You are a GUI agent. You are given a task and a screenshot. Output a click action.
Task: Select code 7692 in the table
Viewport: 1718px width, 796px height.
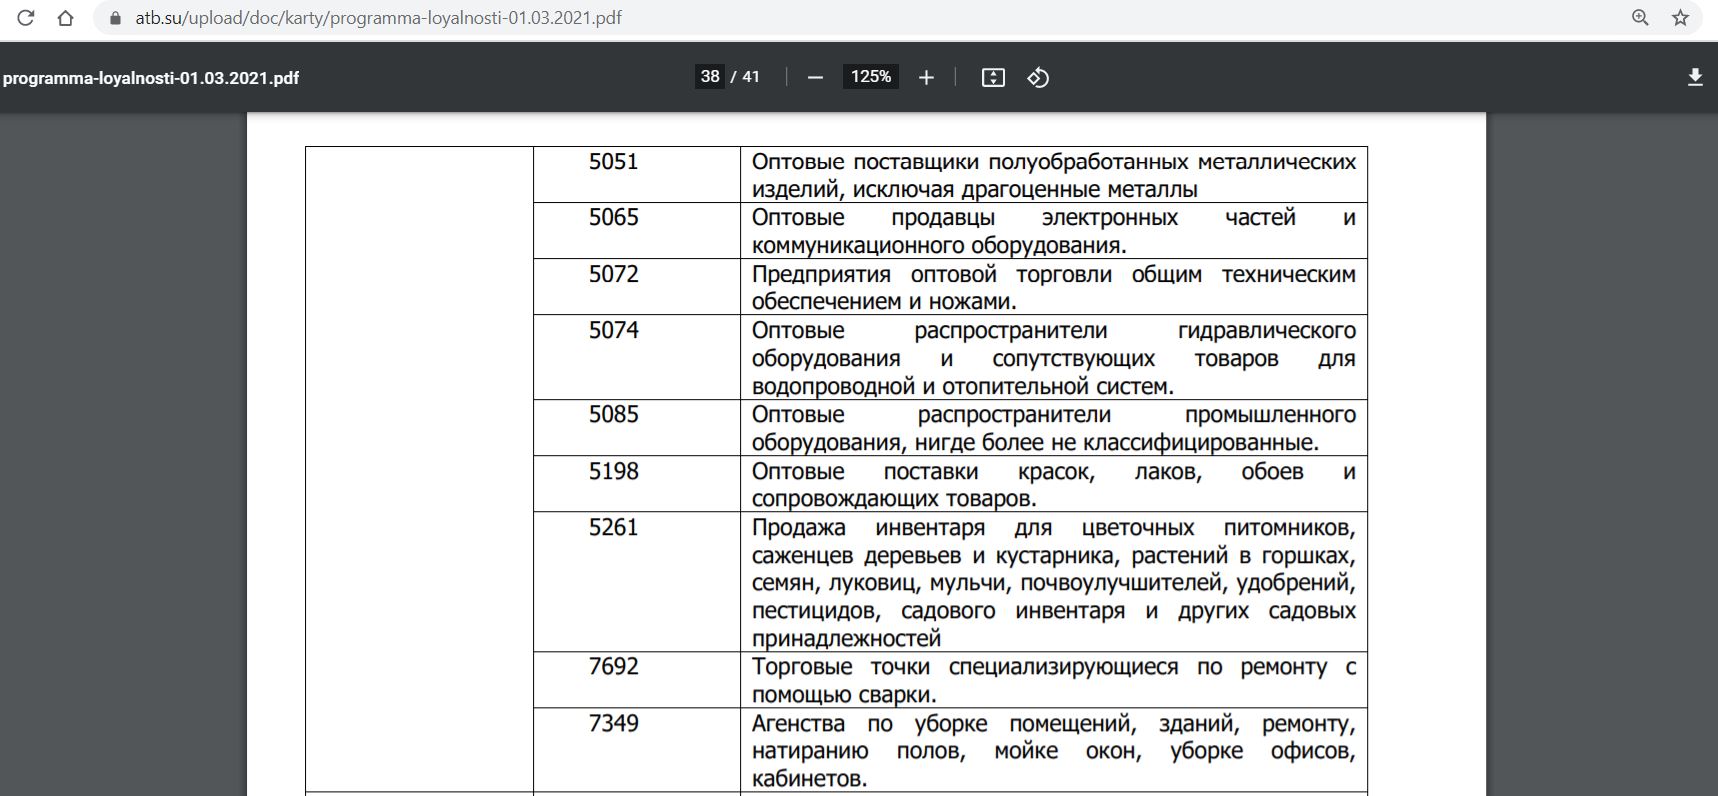(x=613, y=667)
